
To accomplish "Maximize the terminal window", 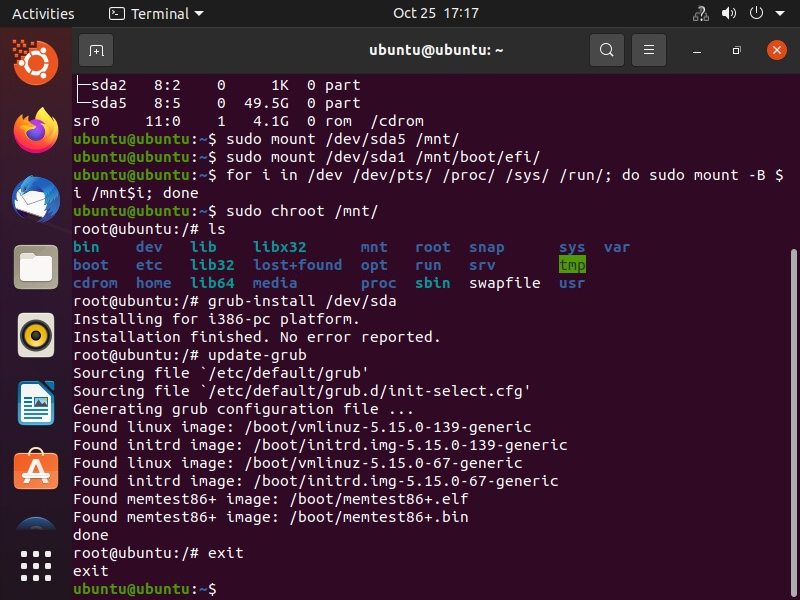I will click(x=736, y=49).
